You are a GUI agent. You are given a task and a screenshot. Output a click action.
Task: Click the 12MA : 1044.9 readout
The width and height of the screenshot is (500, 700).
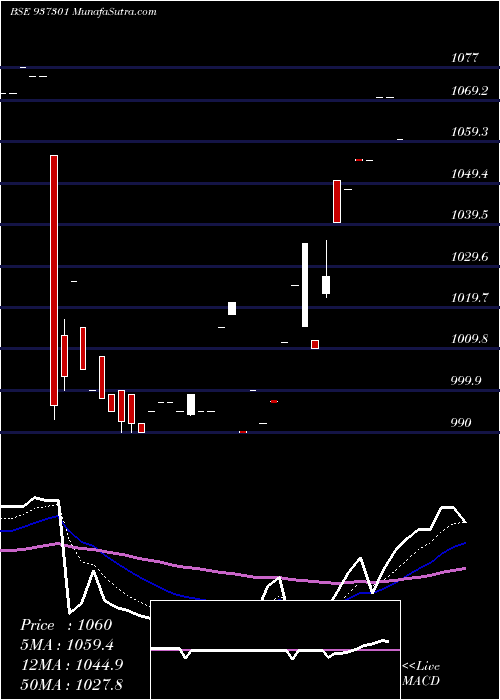click(72, 664)
